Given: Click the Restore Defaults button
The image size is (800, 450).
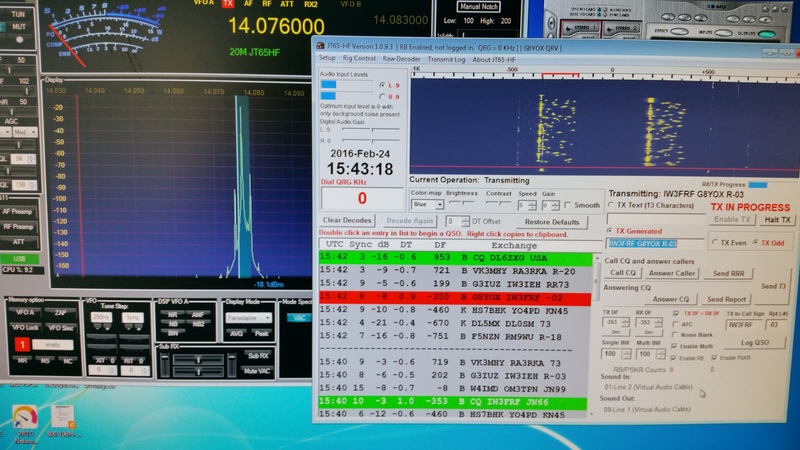Looking at the screenshot, I should (x=552, y=222).
